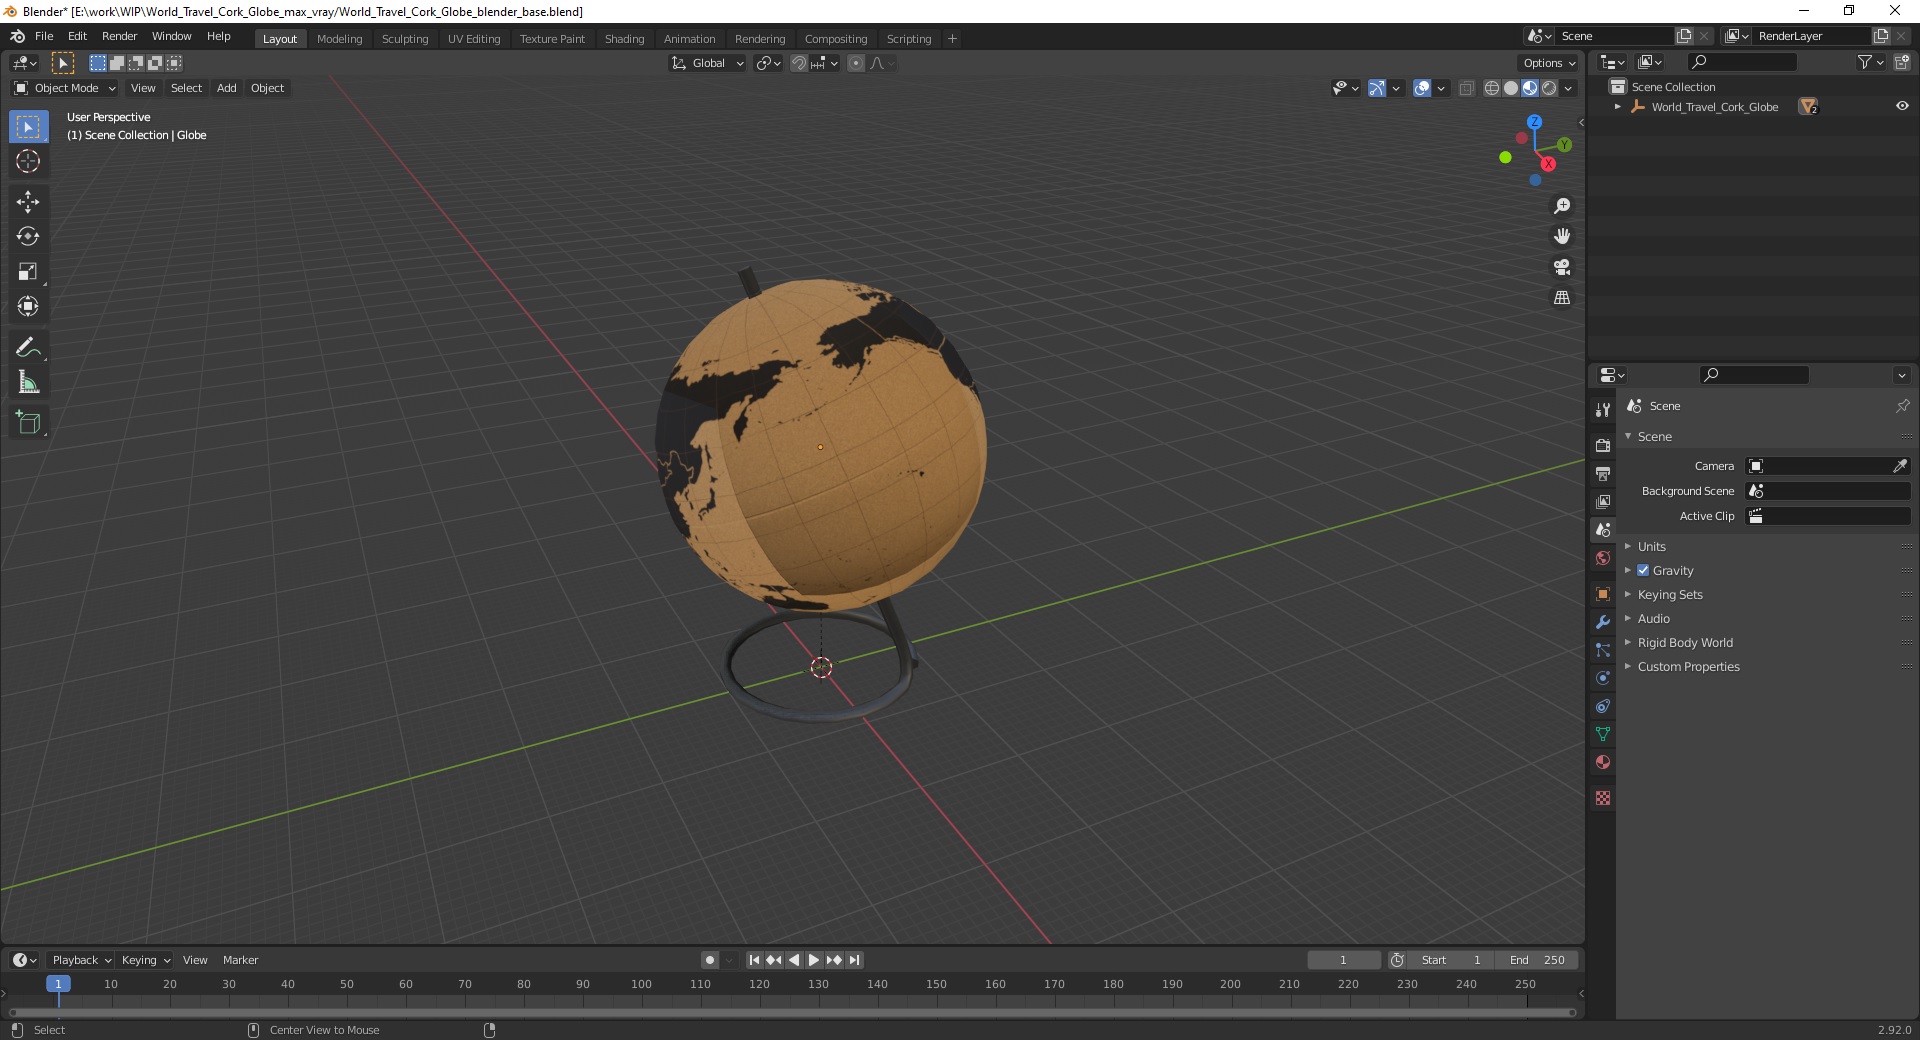Hide World_Travel_Cork_Globe collection with eye icon
This screenshot has width=1920, height=1040.
point(1902,106)
